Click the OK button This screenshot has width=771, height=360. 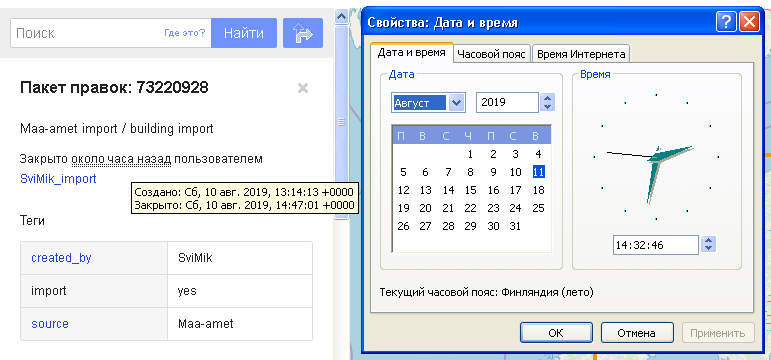(556, 333)
